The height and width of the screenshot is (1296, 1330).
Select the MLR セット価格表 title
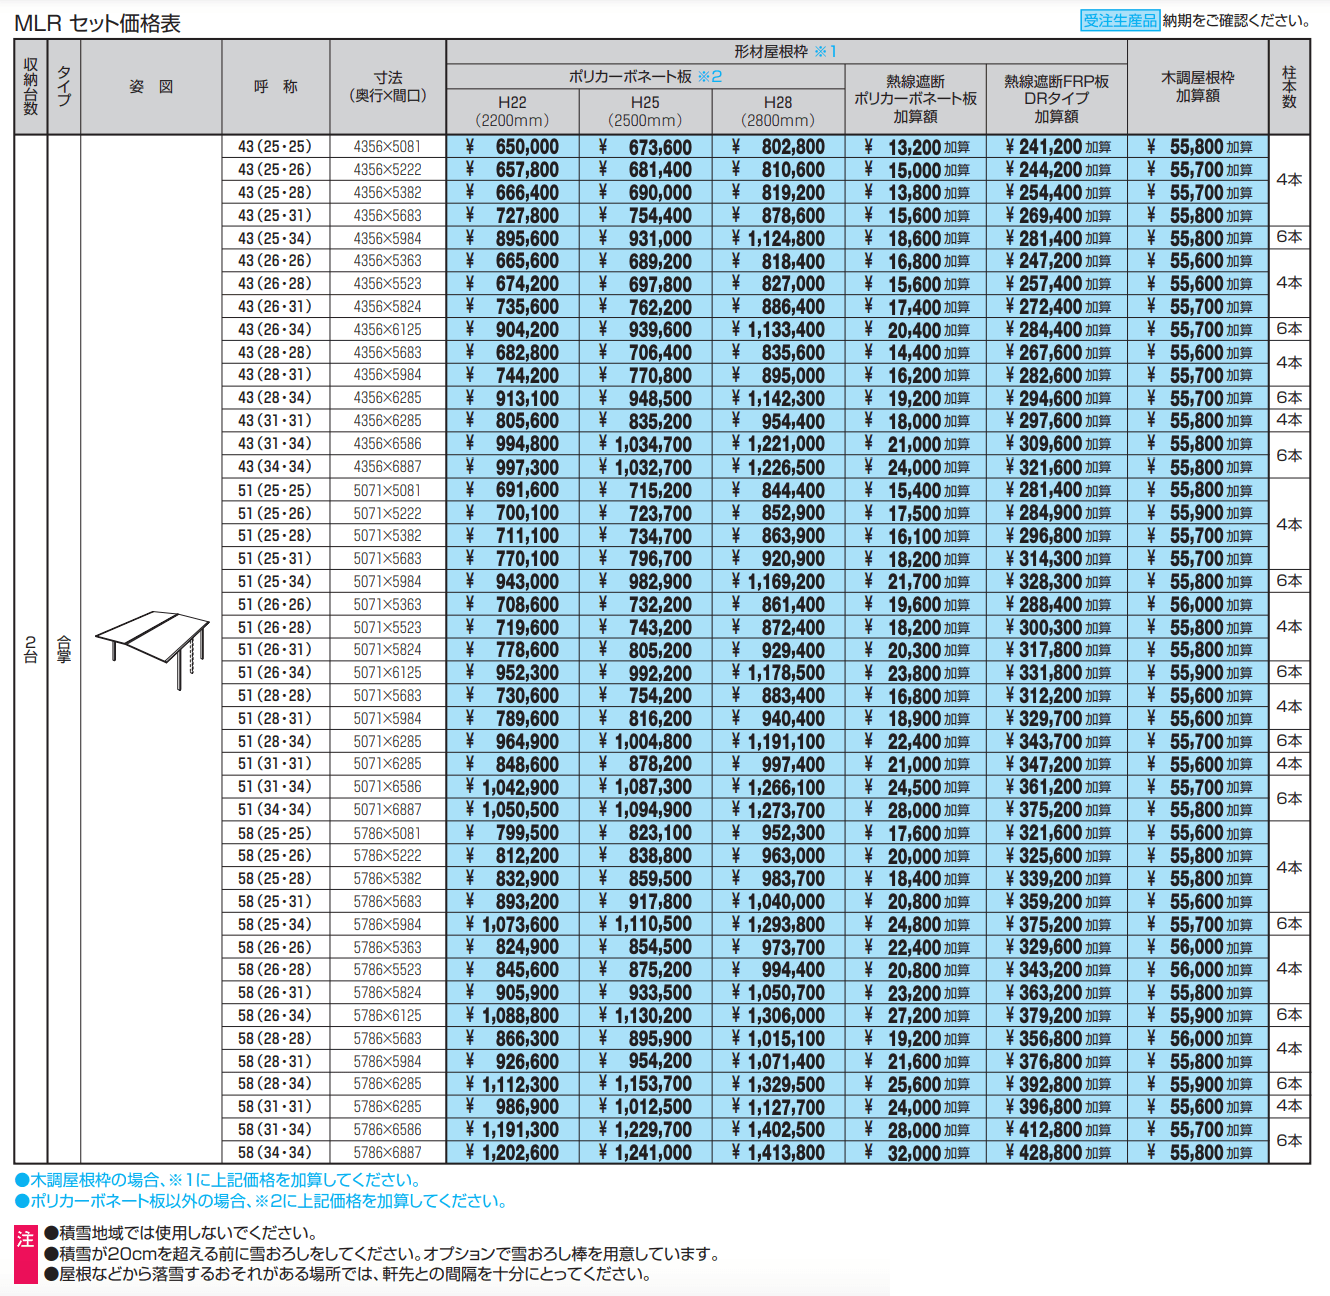tap(98, 23)
